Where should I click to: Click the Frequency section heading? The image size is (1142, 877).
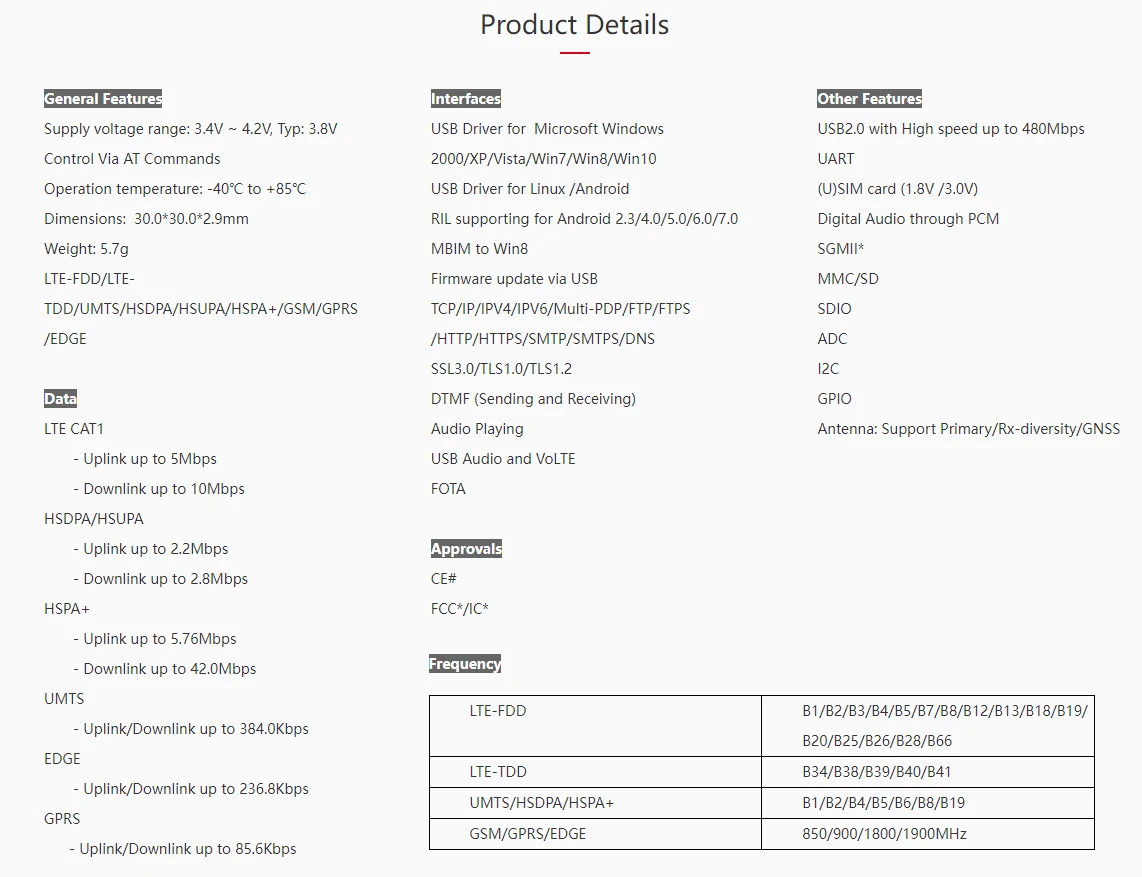point(465,664)
